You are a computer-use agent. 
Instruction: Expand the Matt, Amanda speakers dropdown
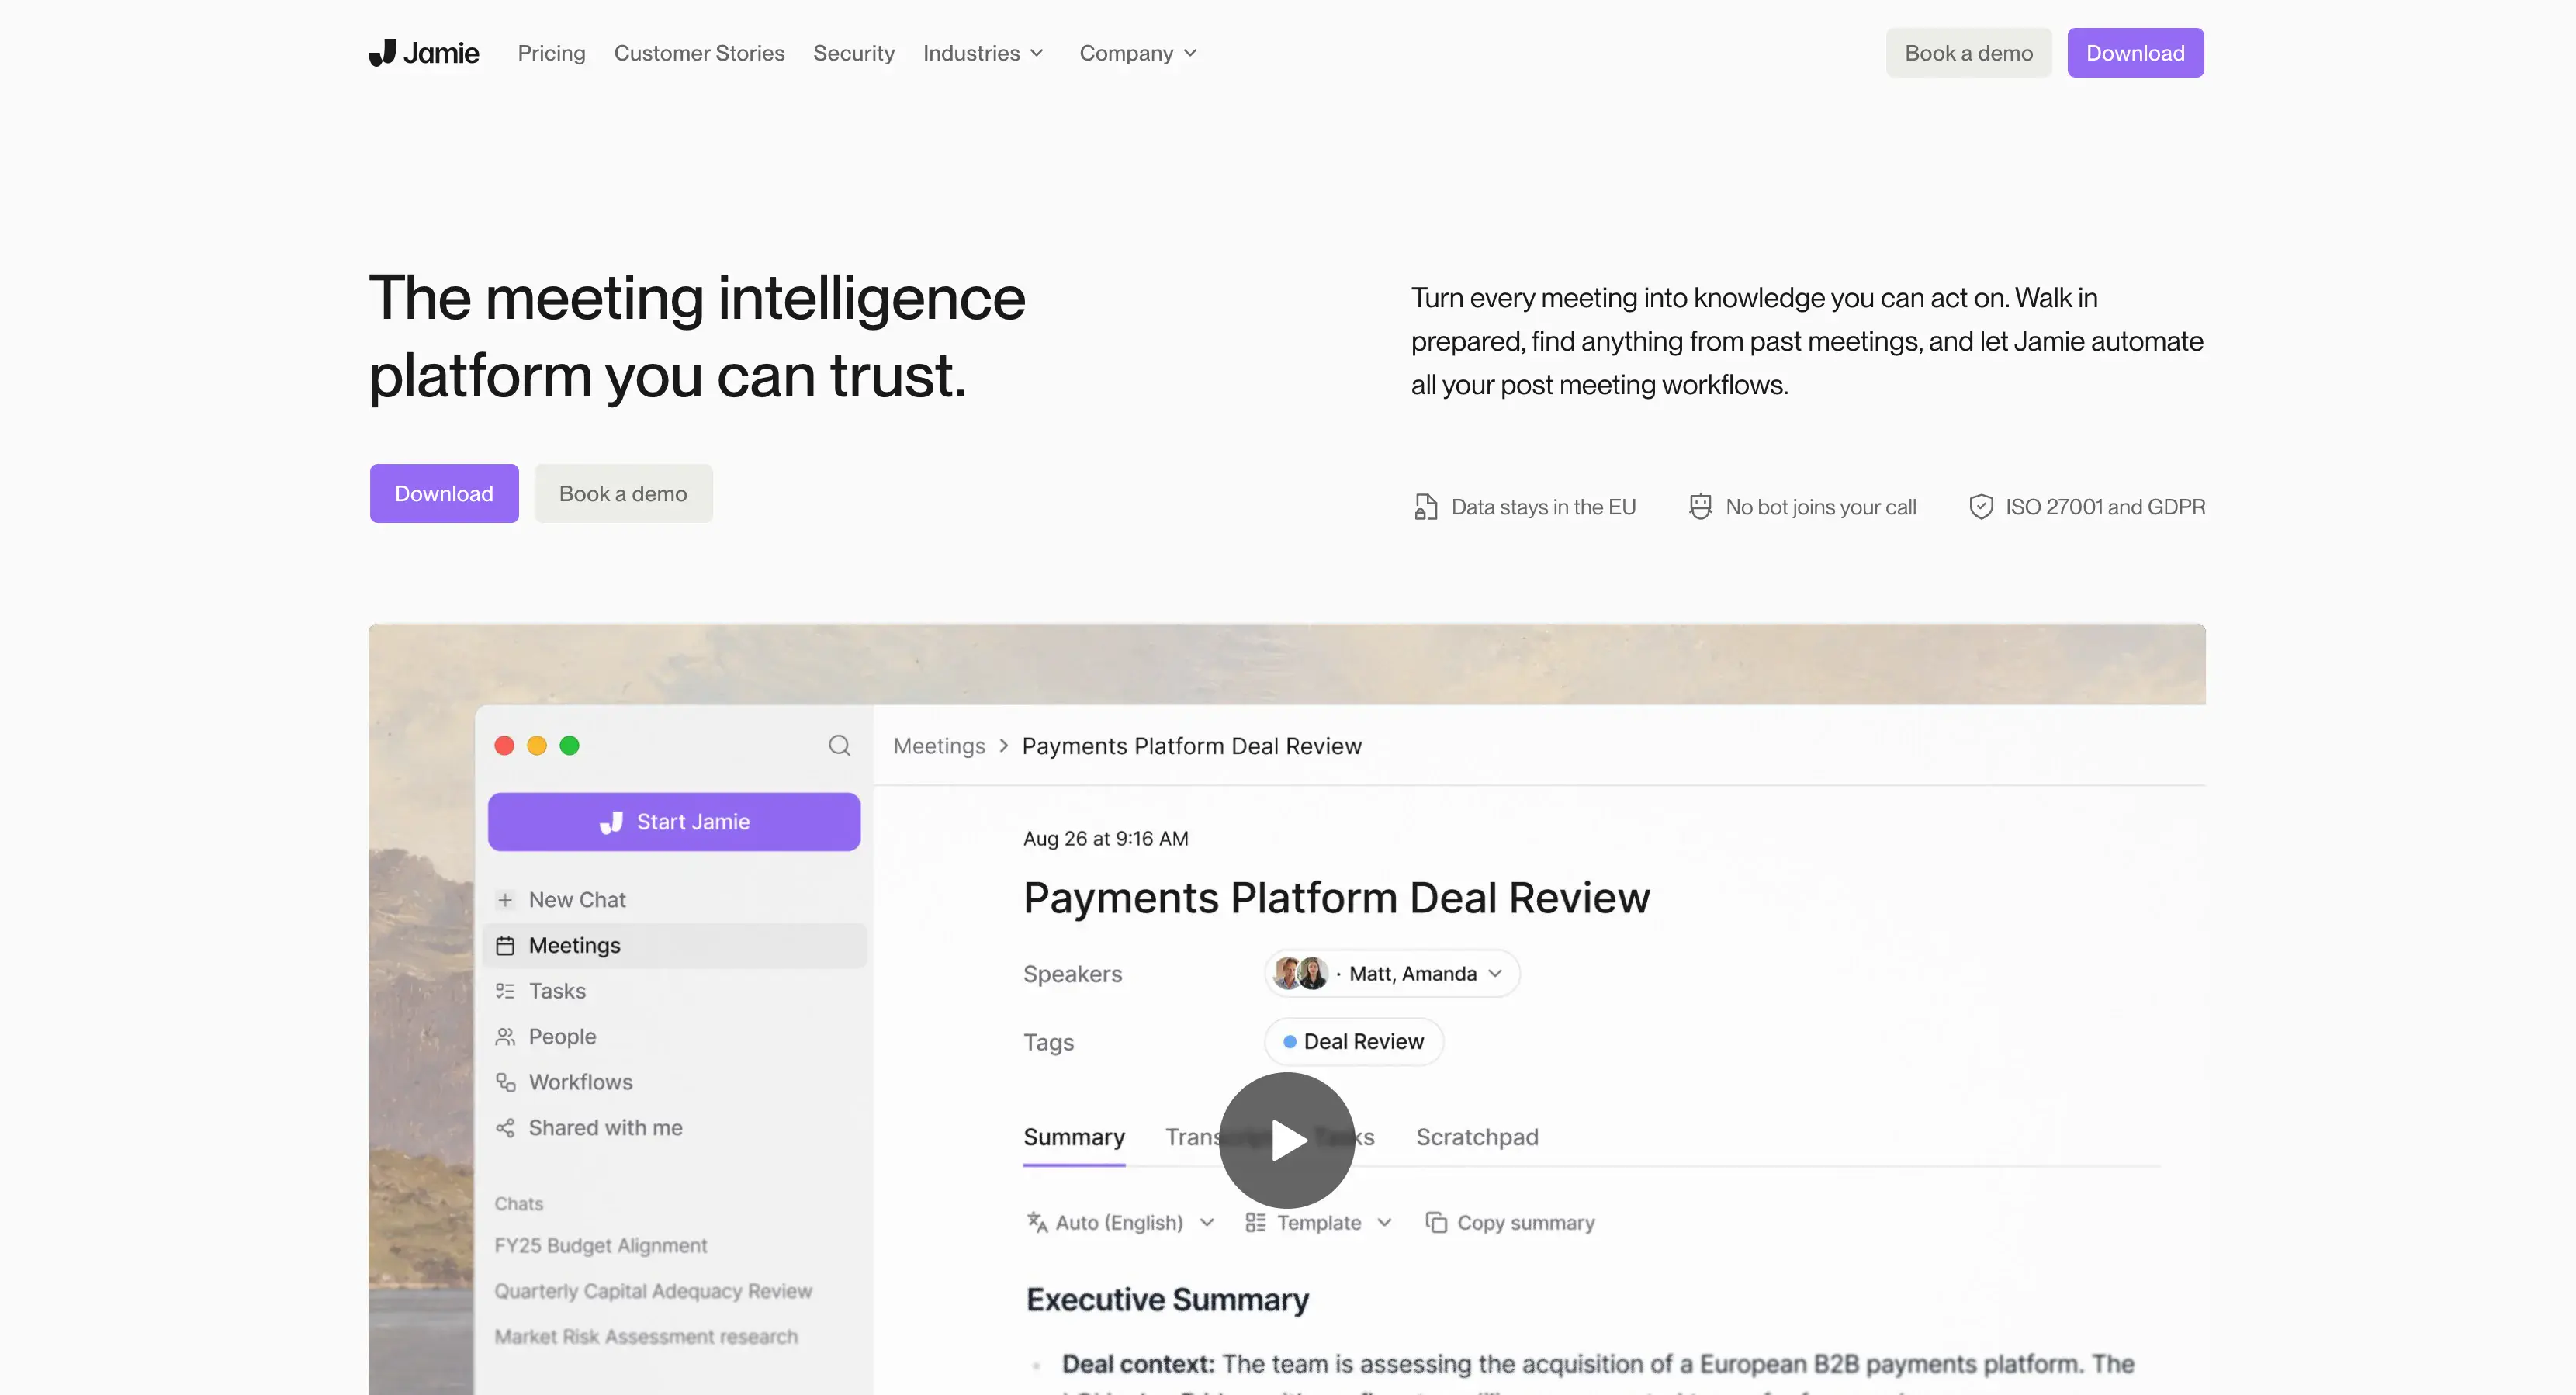1392,974
